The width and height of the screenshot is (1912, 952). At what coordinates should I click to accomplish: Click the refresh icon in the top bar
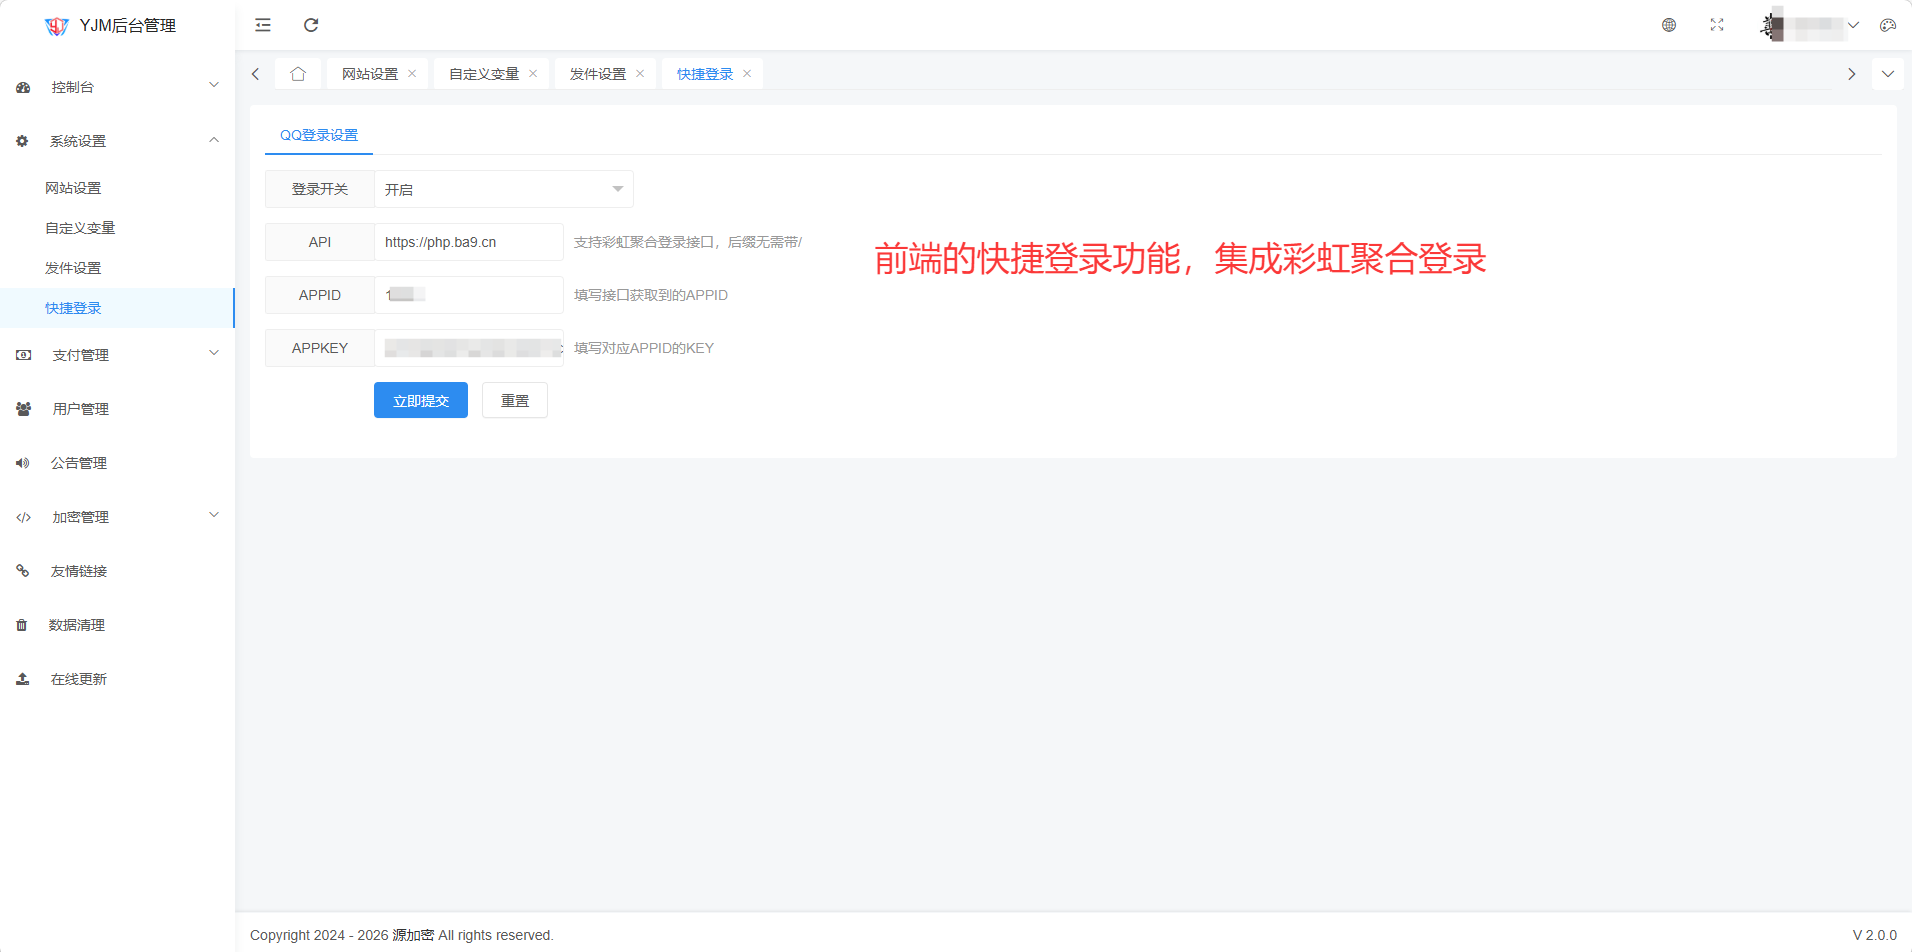(x=311, y=25)
